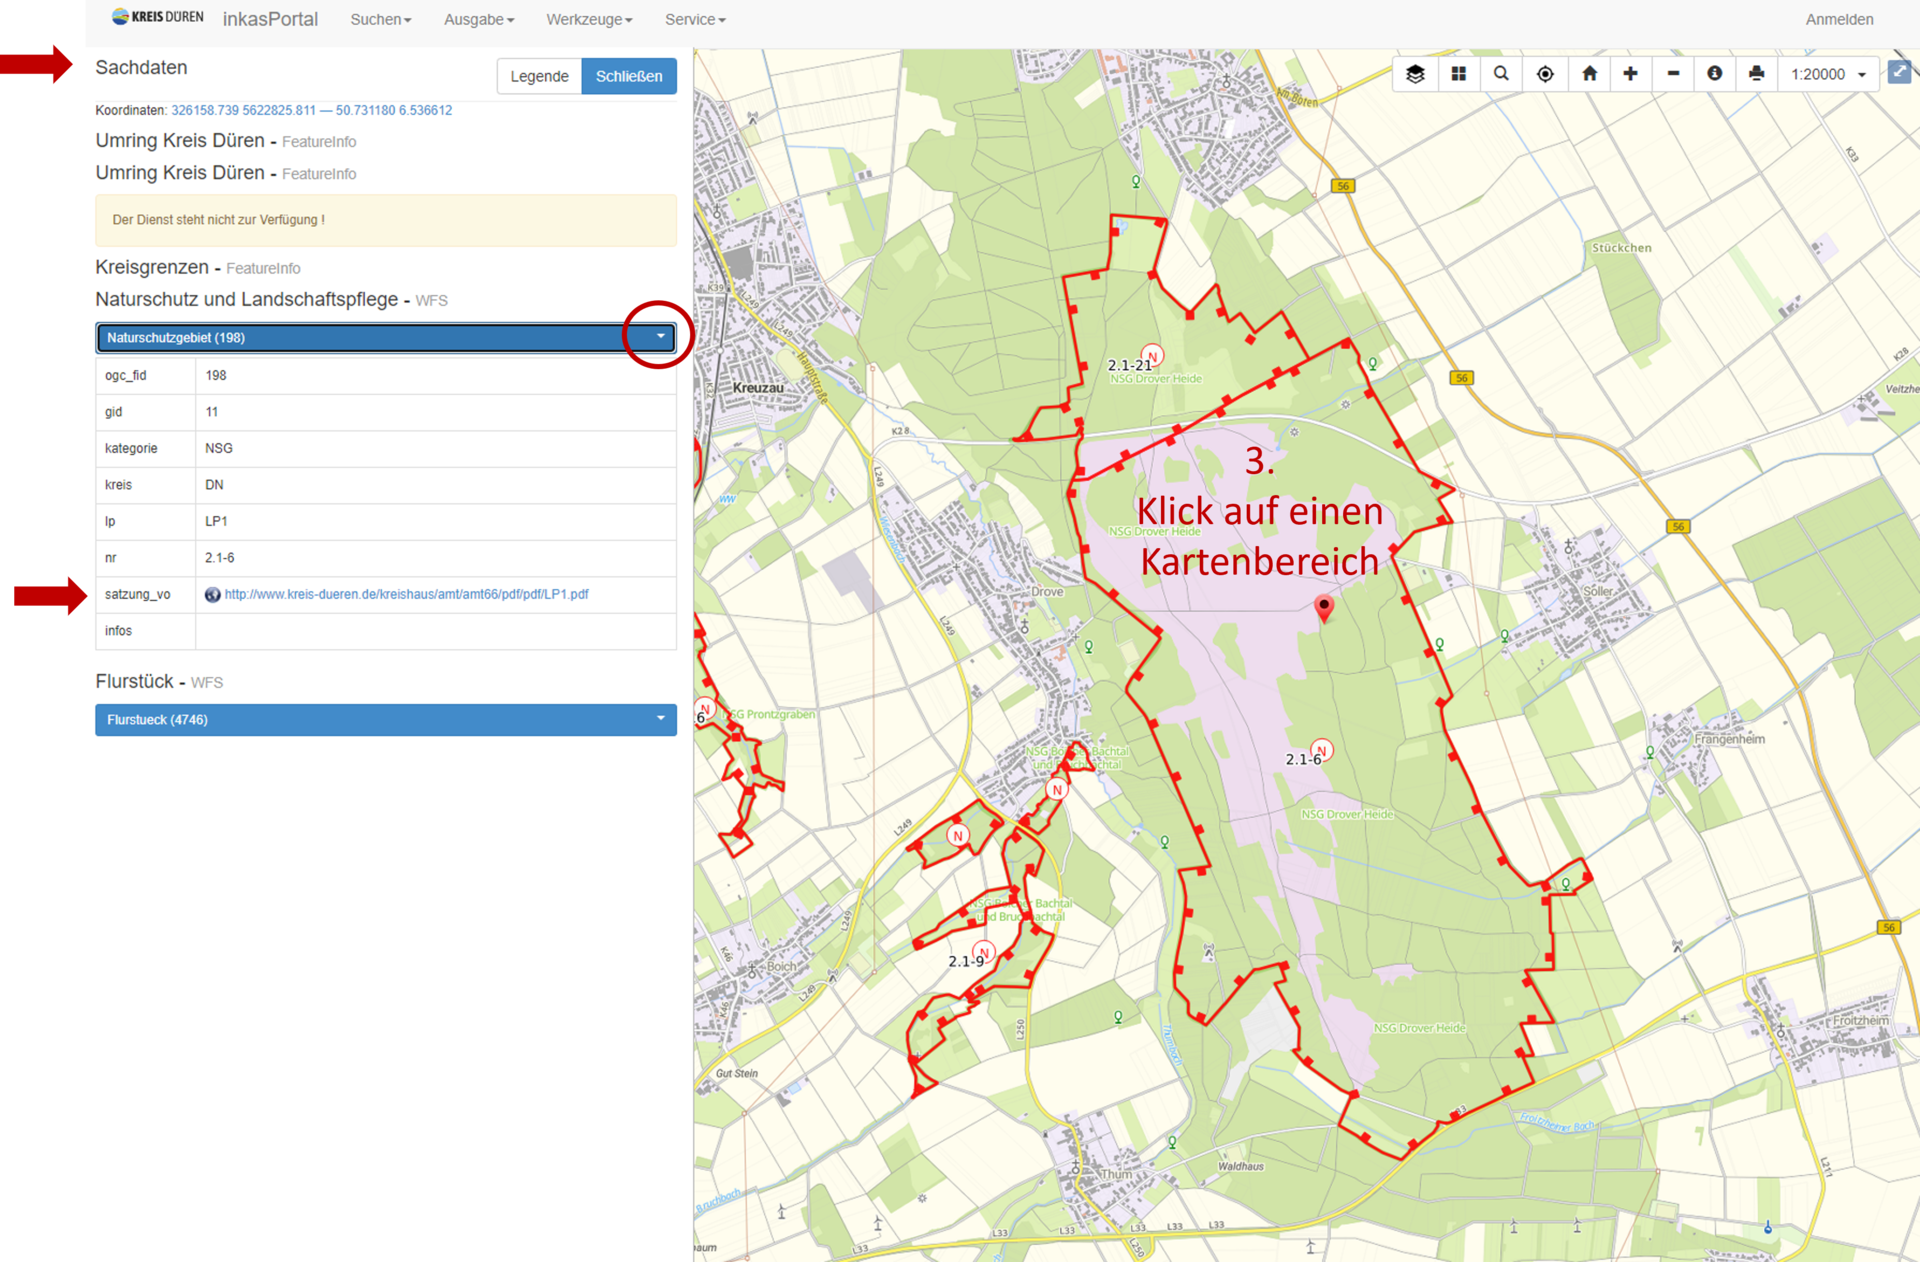
Task: Click the feature info icon
Action: point(1714,74)
